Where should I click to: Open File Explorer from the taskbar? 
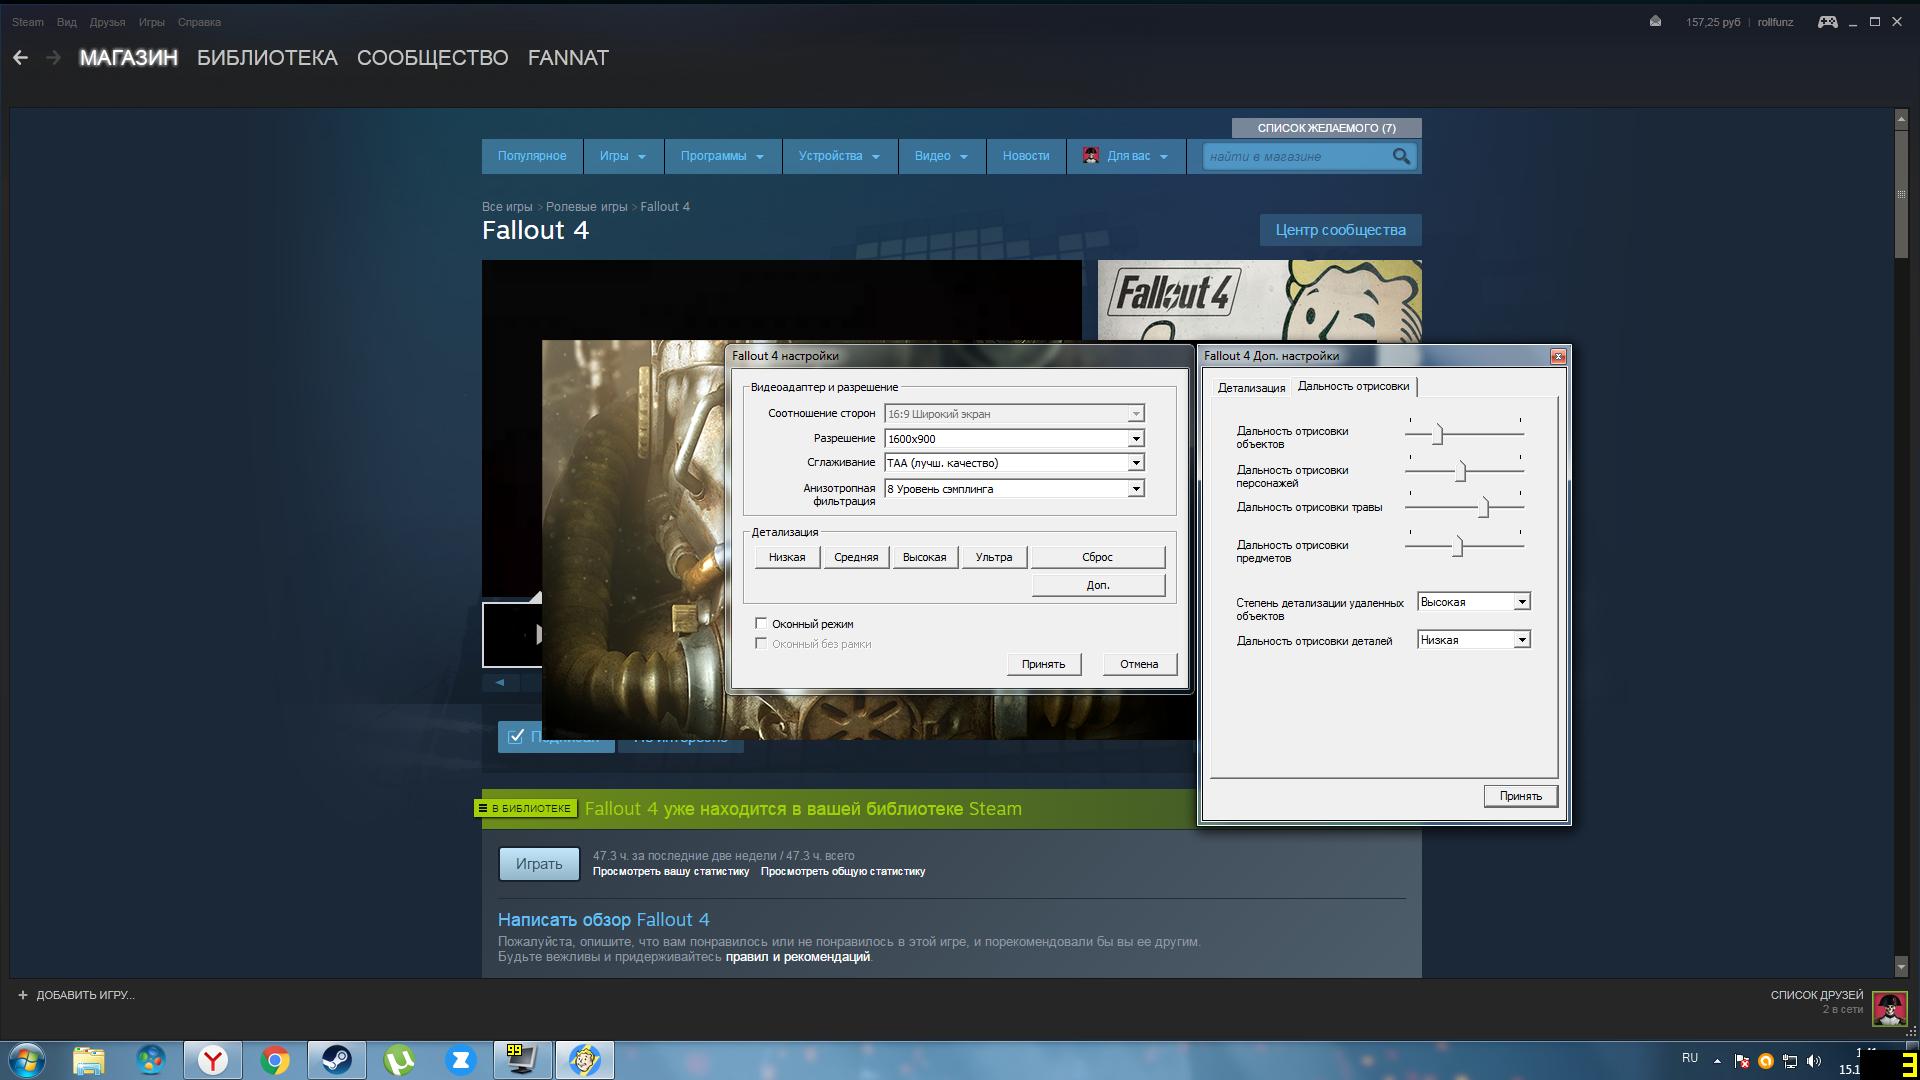[x=89, y=1060]
